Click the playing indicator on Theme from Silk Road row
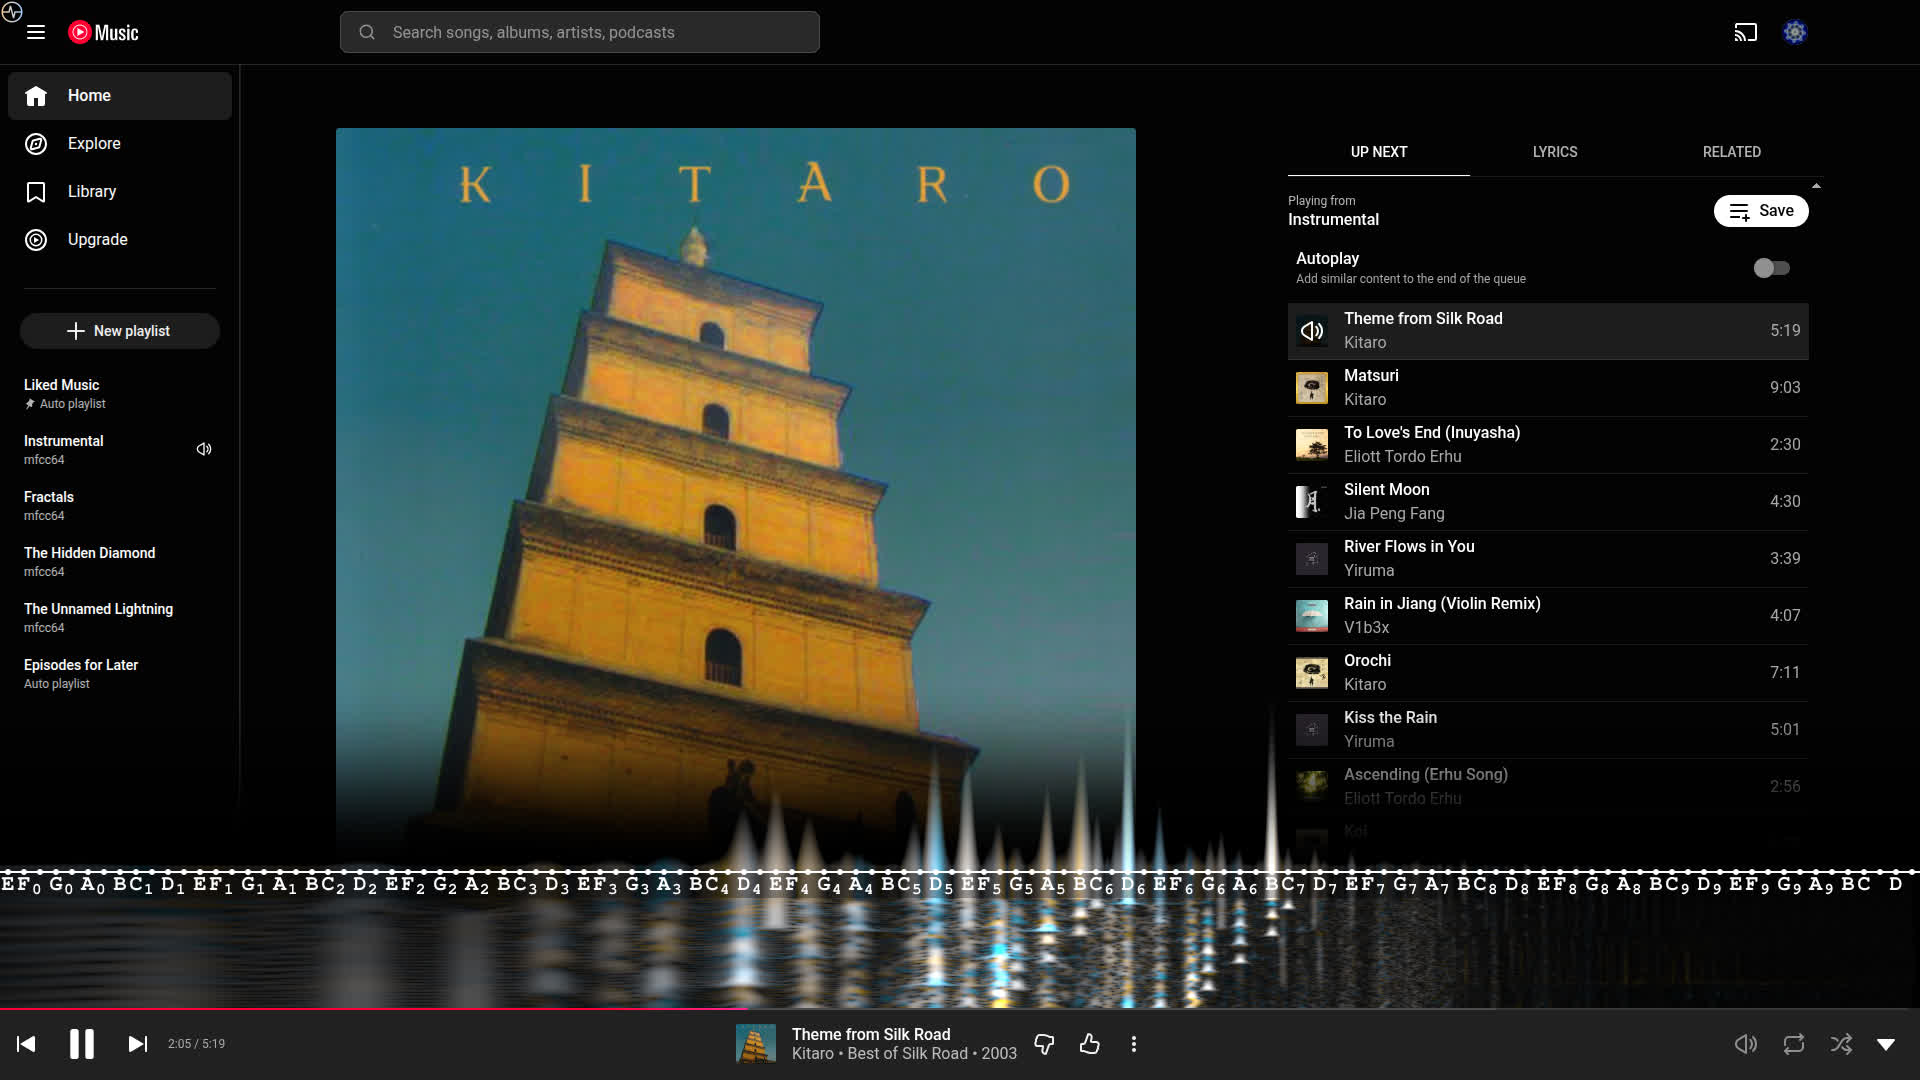Image resolution: width=1920 pixels, height=1080 pixels. tap(1312, 331)
